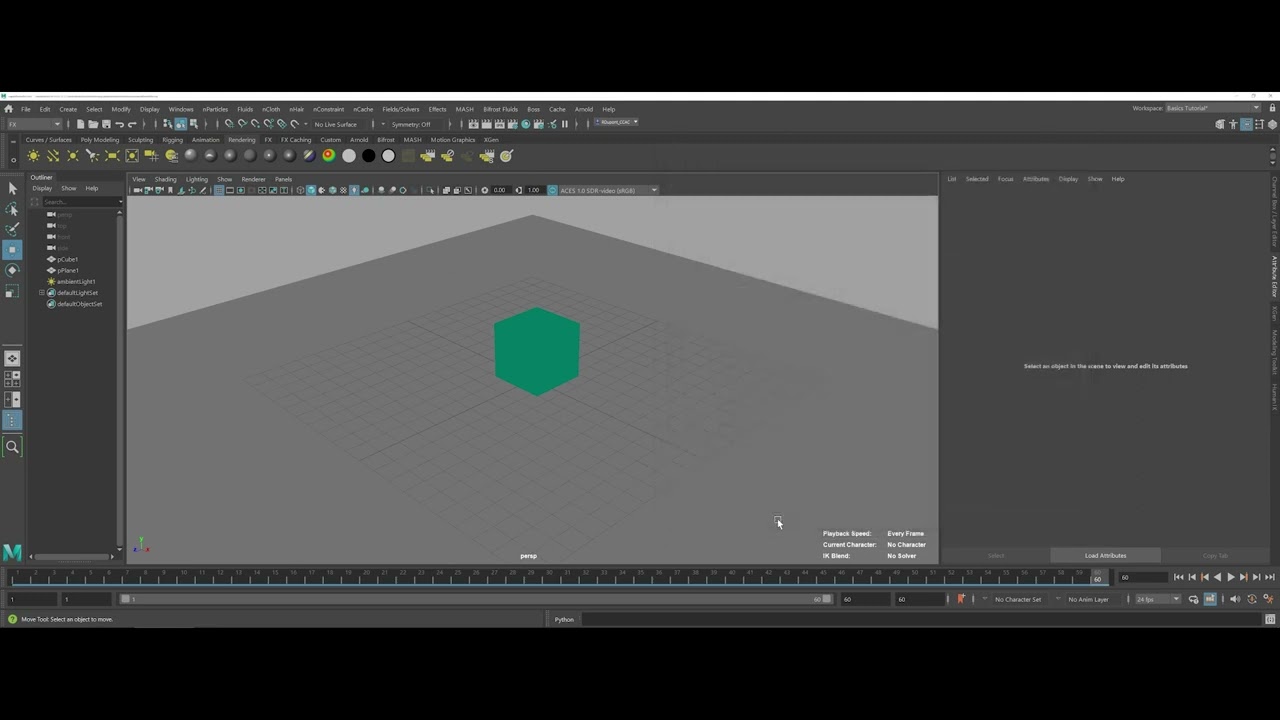Activate the Move tool in toolbox
Image resolution: width=1280 pixels, height=720 pixels.
click(12, 250)
